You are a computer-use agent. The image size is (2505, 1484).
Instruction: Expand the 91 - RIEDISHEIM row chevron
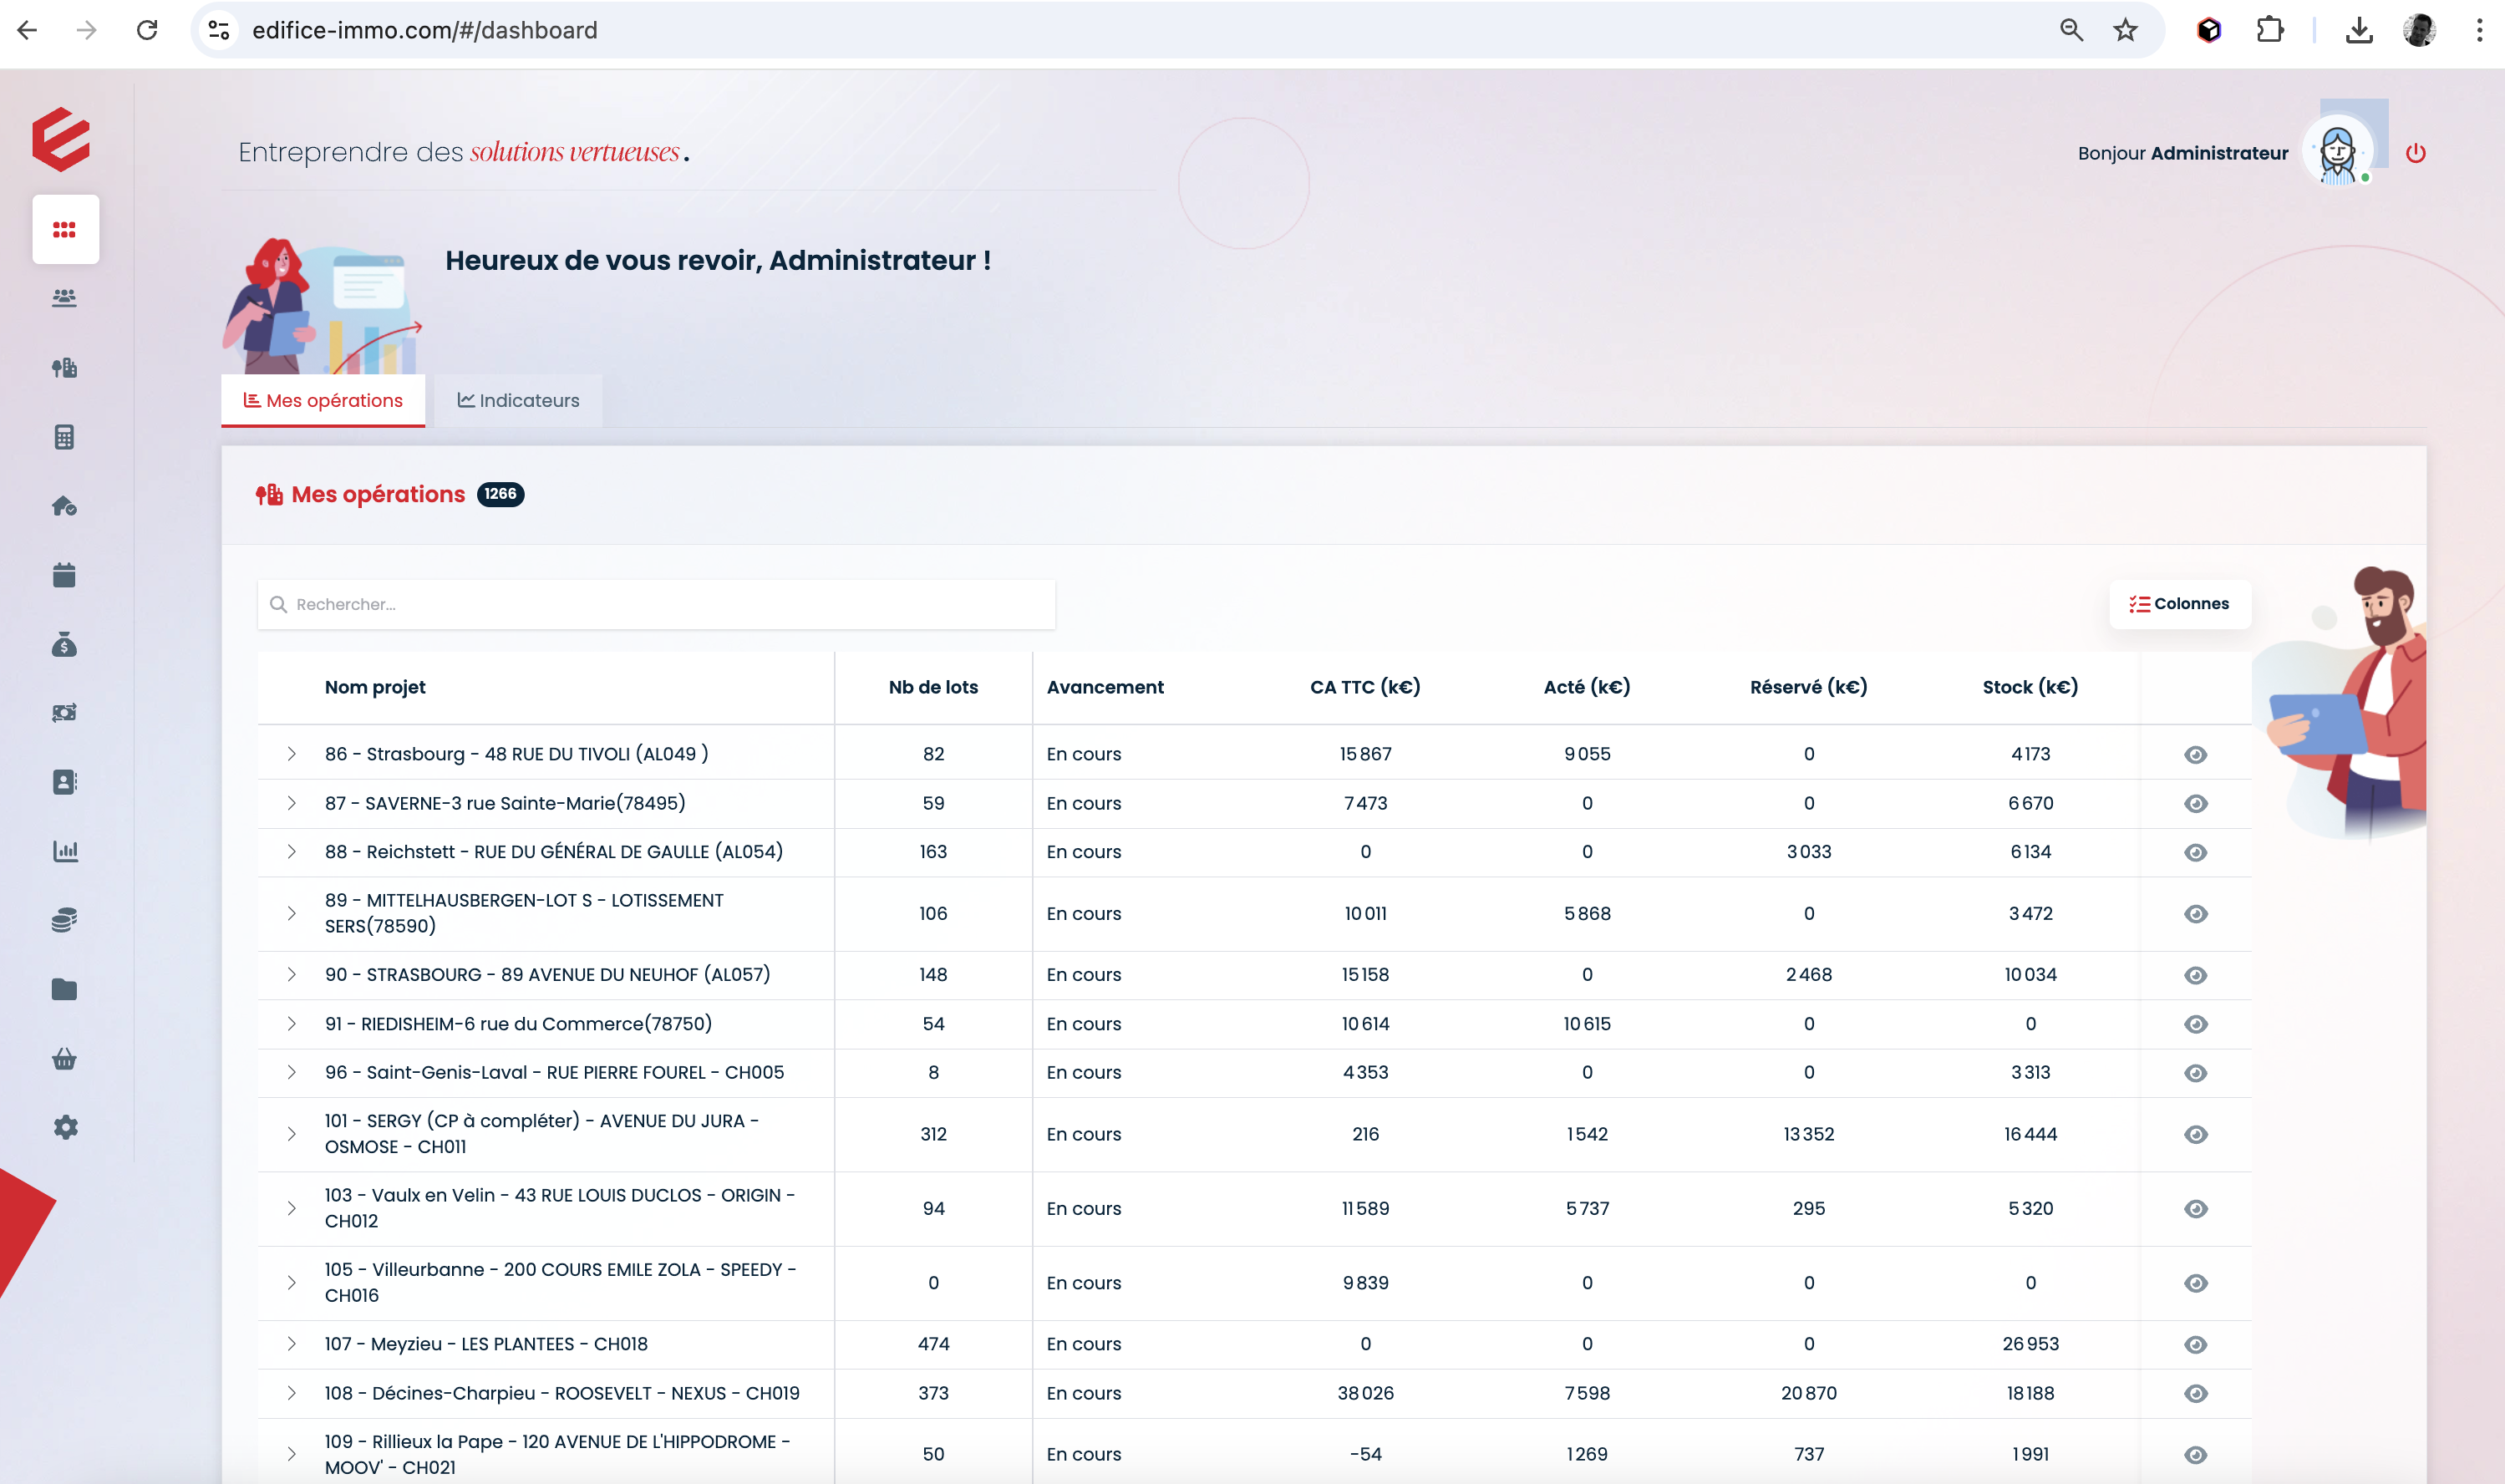(291, 1023)
